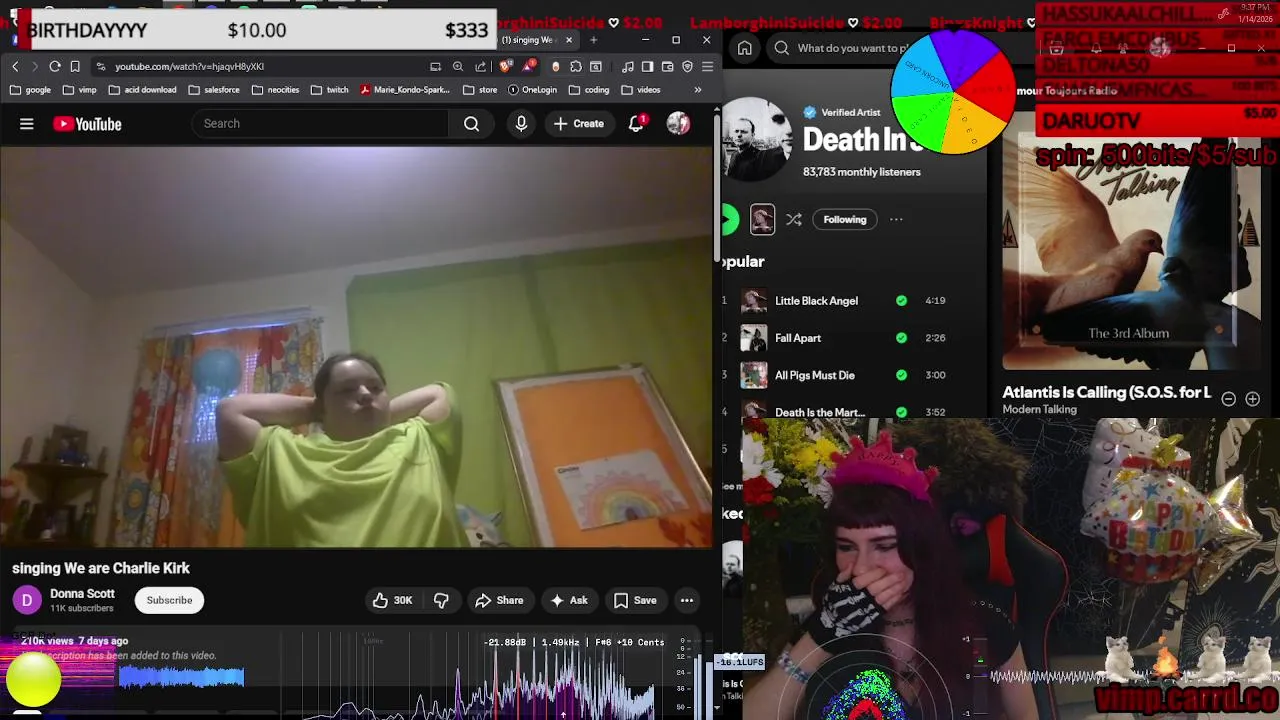
Task: Click the YouTube video player
Action: (356, 347)
